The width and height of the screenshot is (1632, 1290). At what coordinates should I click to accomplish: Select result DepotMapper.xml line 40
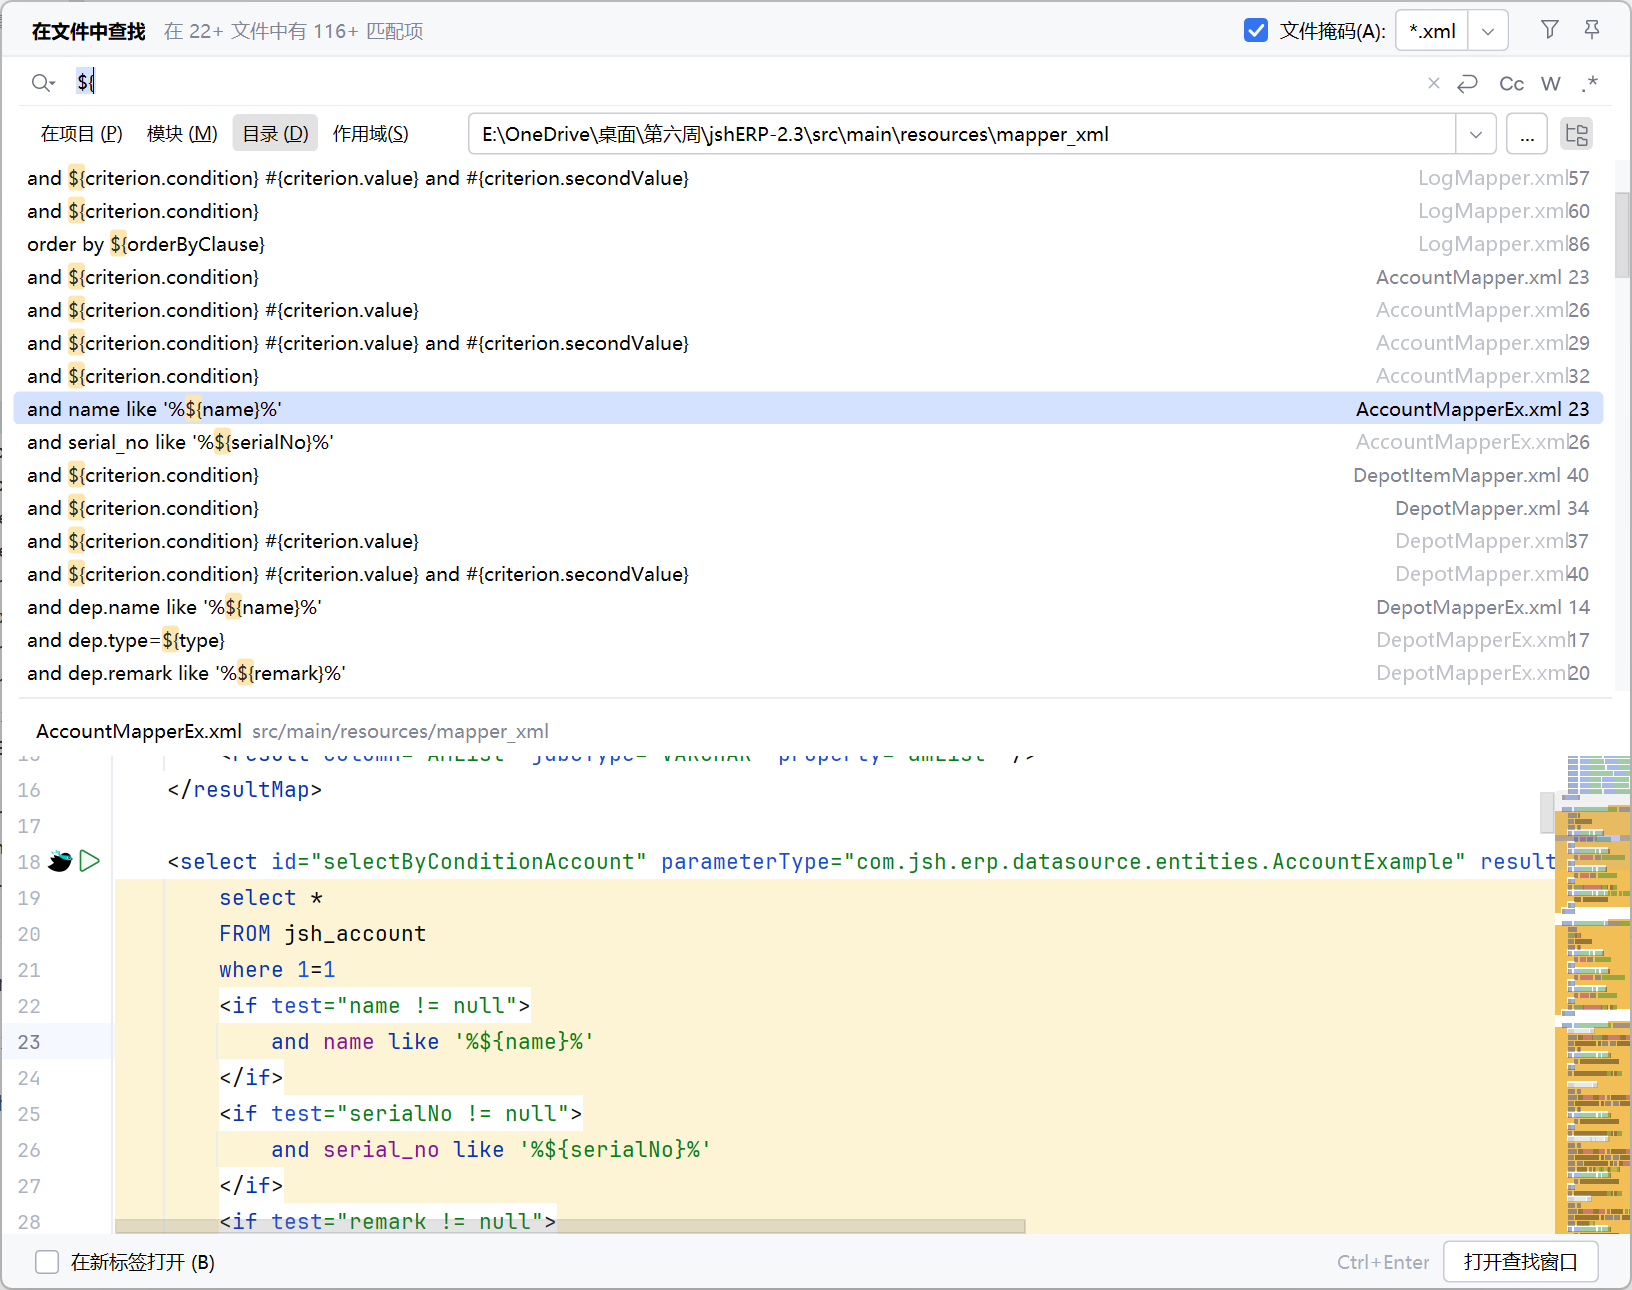(x=808, y=574)
